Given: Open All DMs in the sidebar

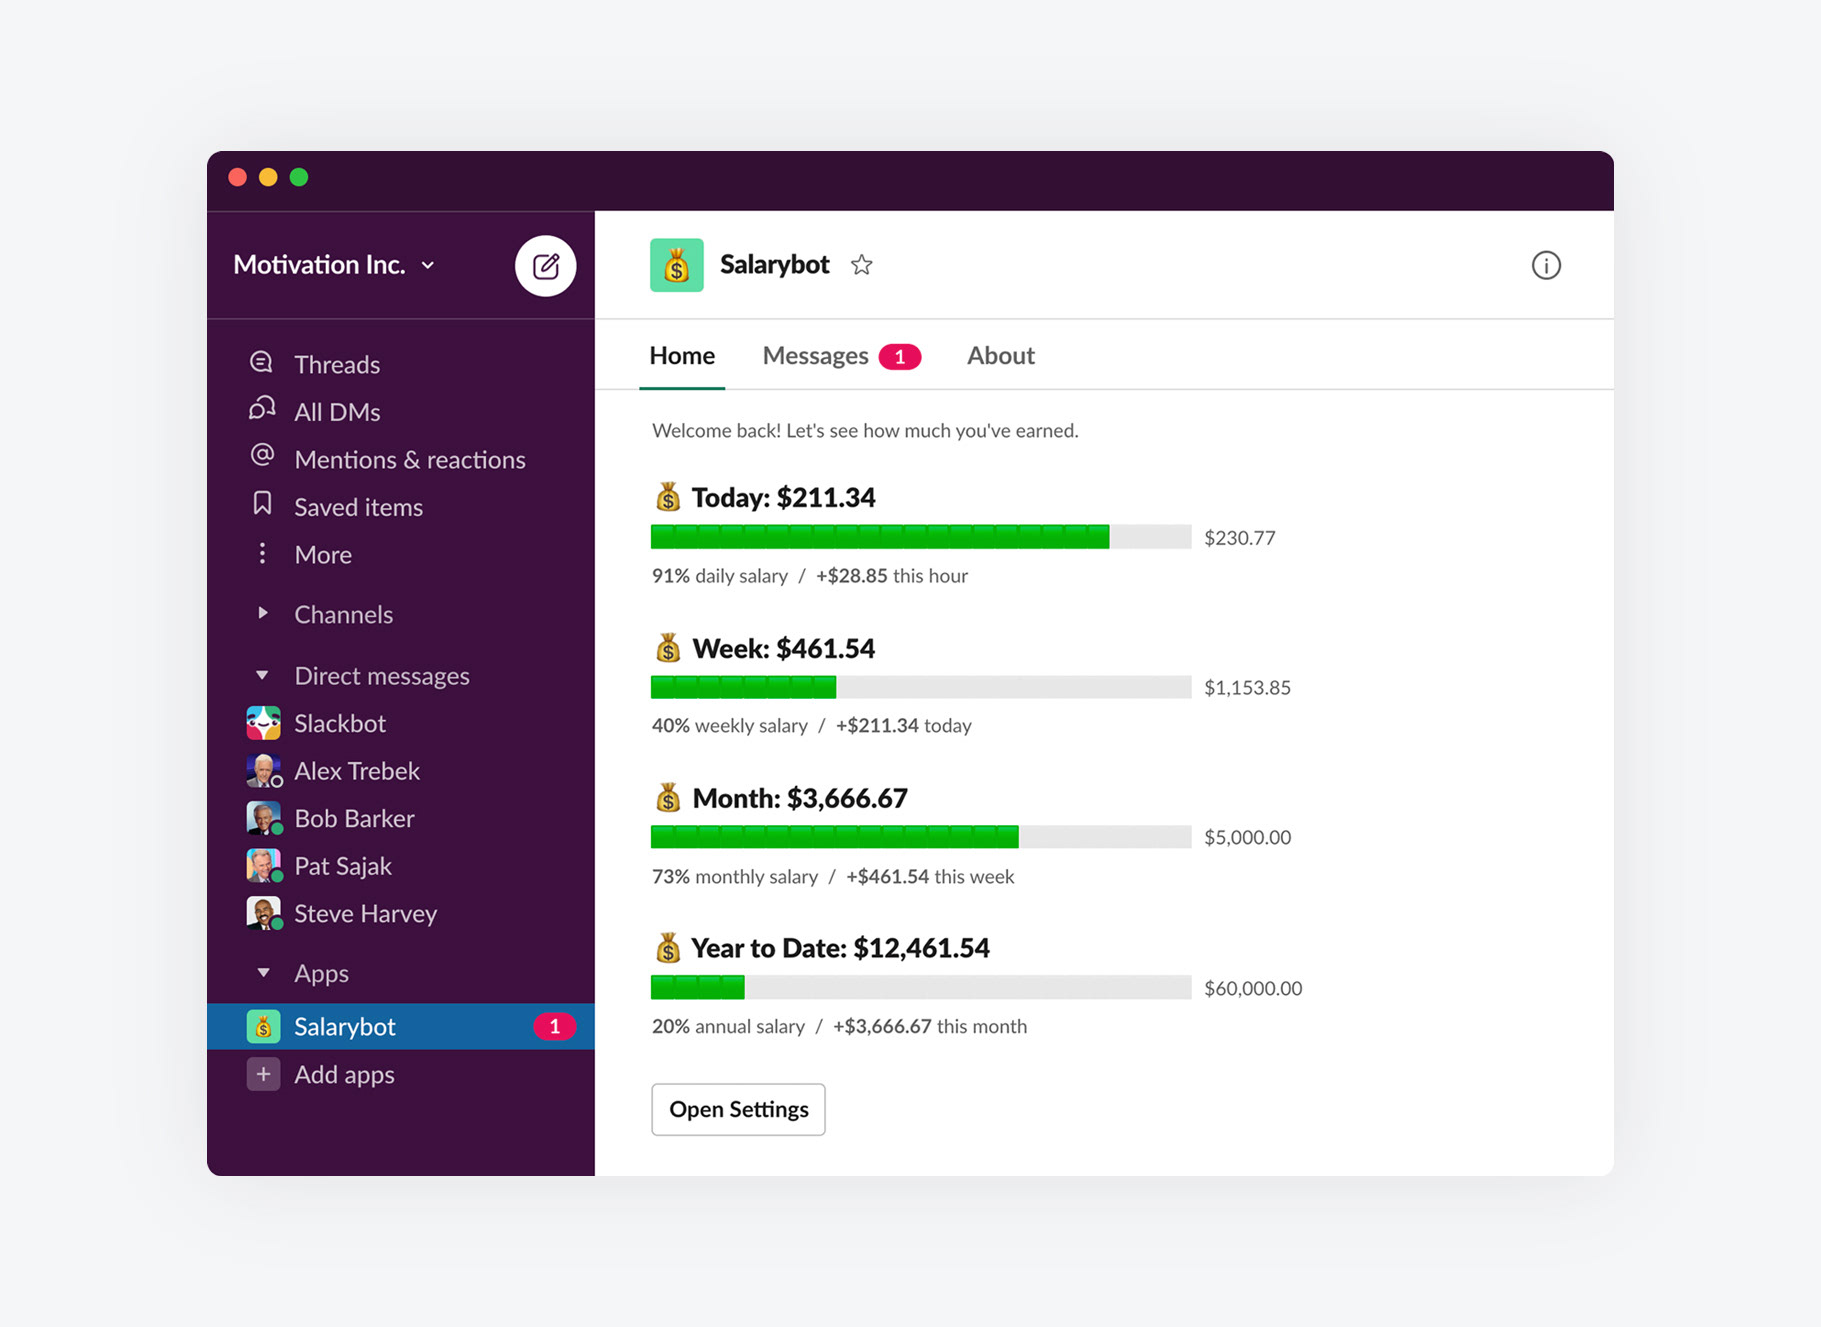Looking at the screenshot, I should (x=337, y=412).
